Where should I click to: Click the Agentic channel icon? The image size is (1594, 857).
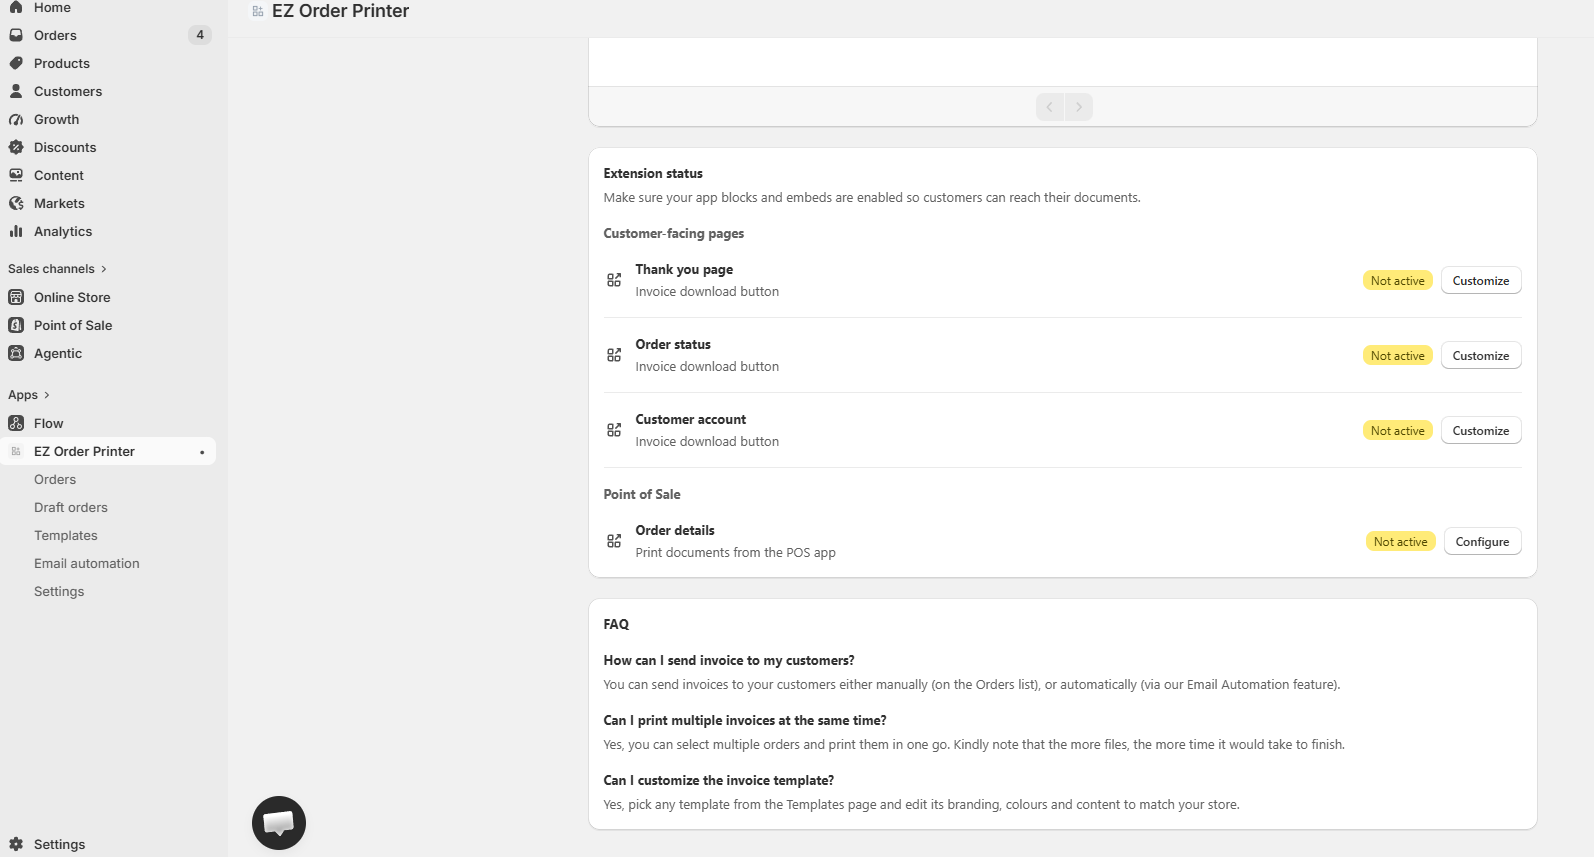(16, 353)
